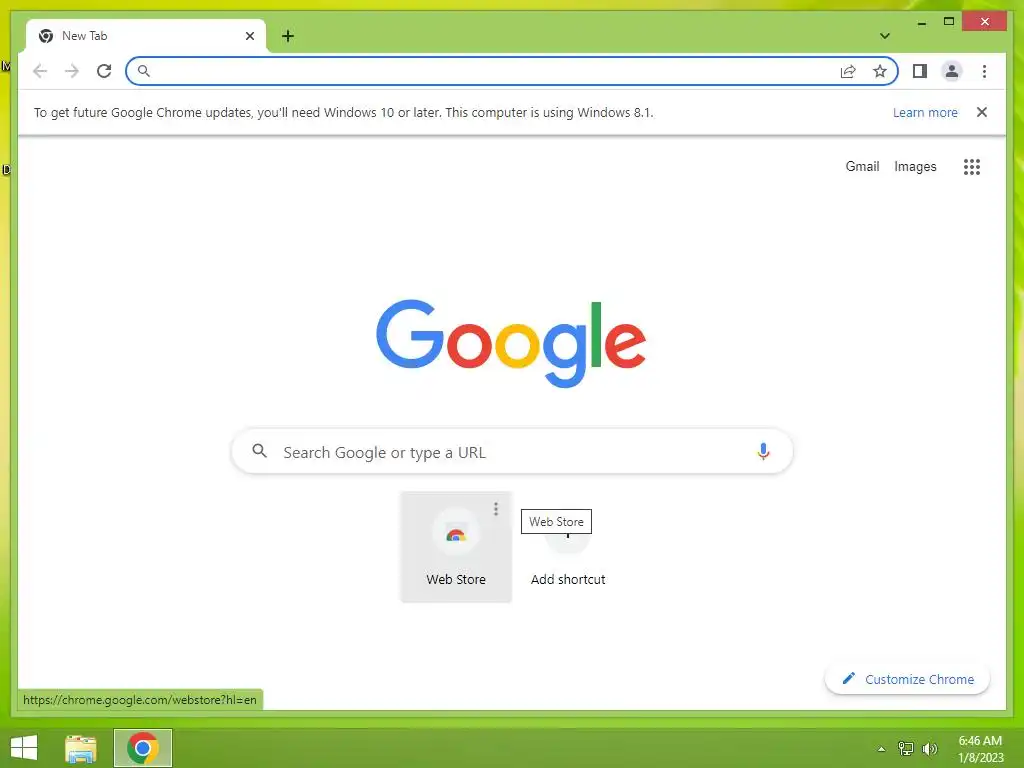
Task: Open Chrome's three-dot menu
Action: tap(984, 71)
